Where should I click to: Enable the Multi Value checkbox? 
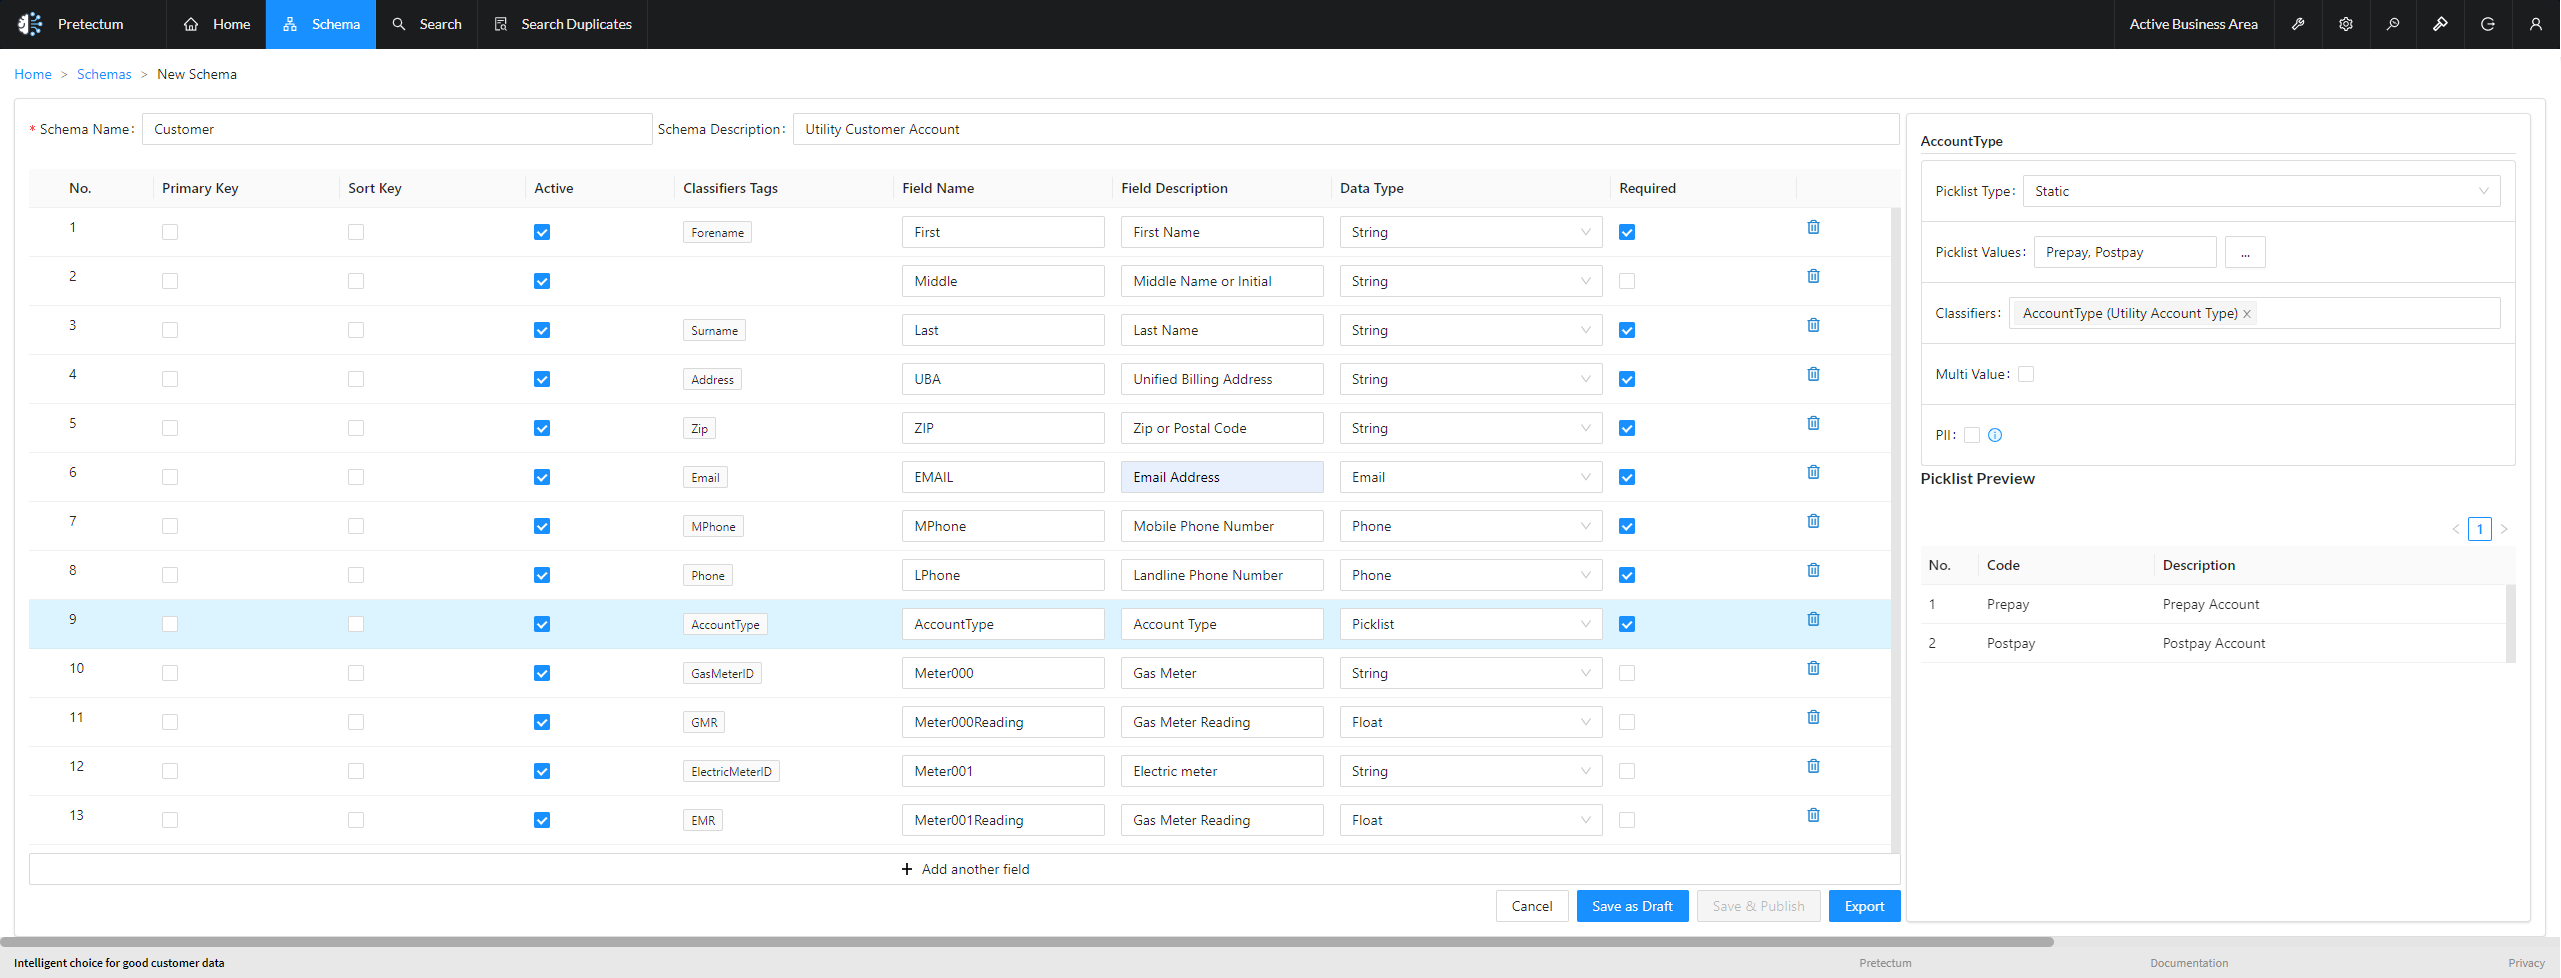2026,374
